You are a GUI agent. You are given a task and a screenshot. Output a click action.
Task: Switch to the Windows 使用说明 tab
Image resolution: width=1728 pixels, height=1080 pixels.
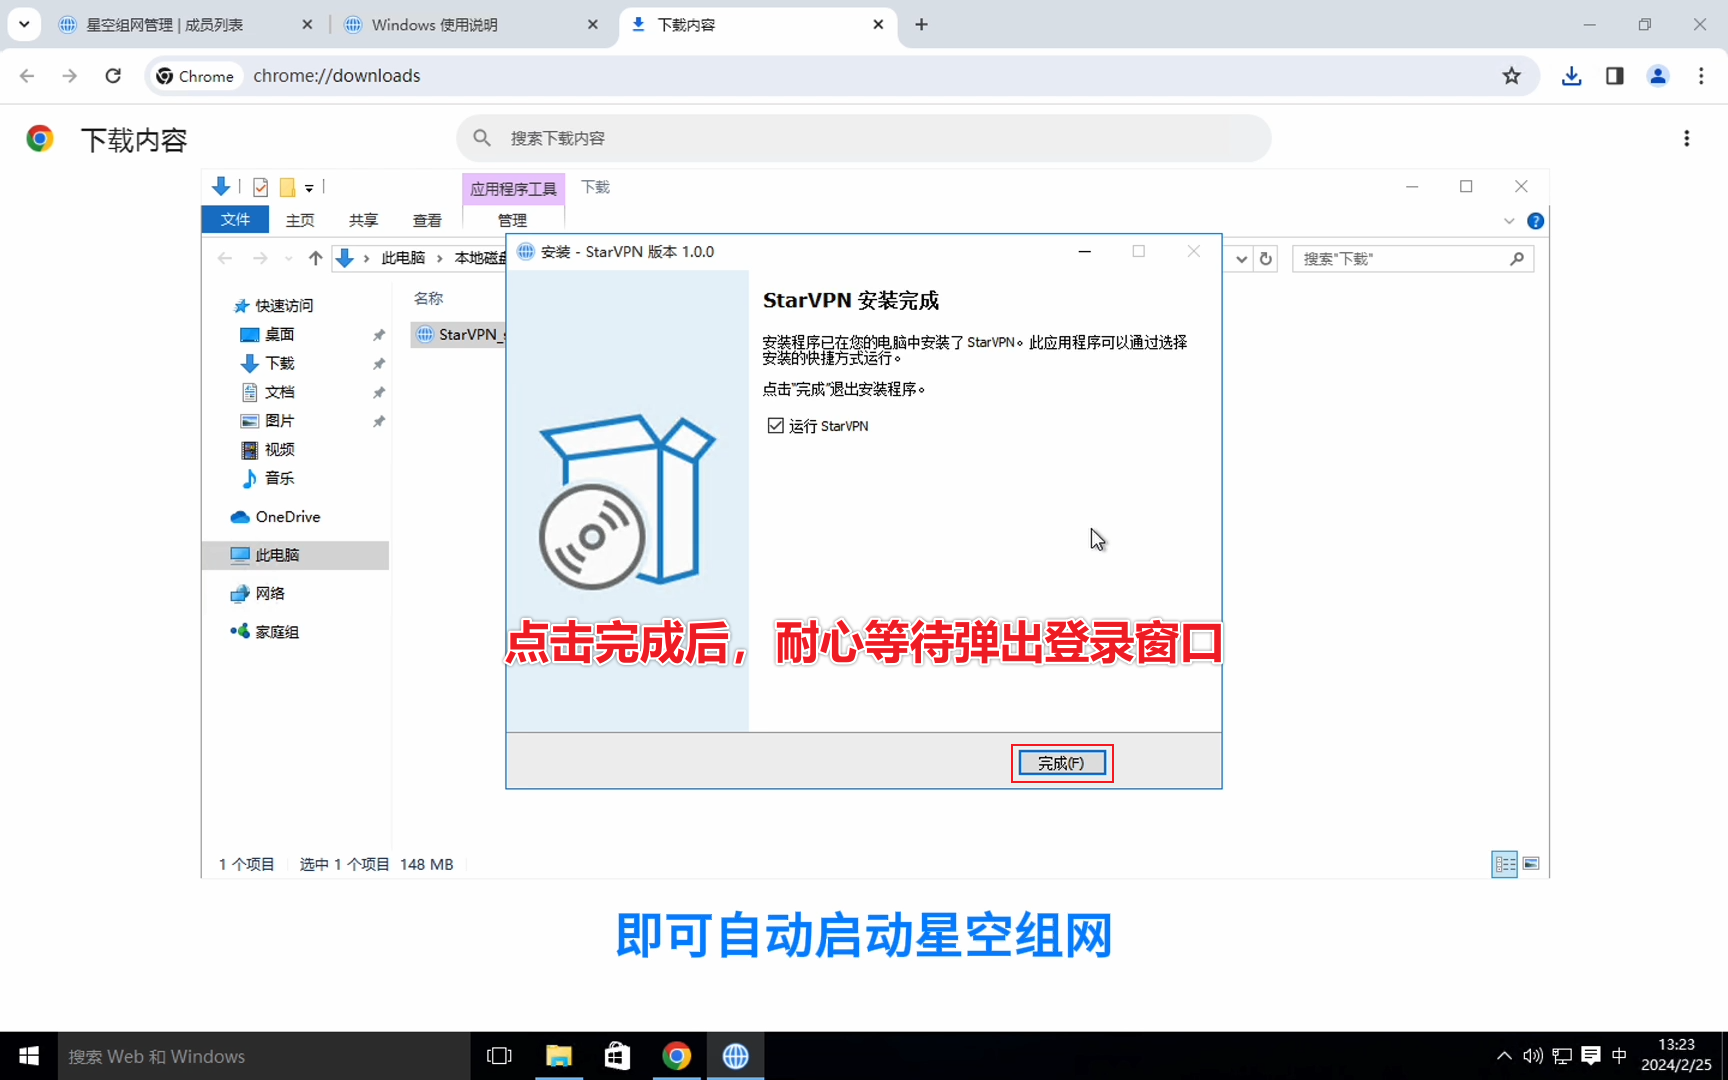point(434,25)
